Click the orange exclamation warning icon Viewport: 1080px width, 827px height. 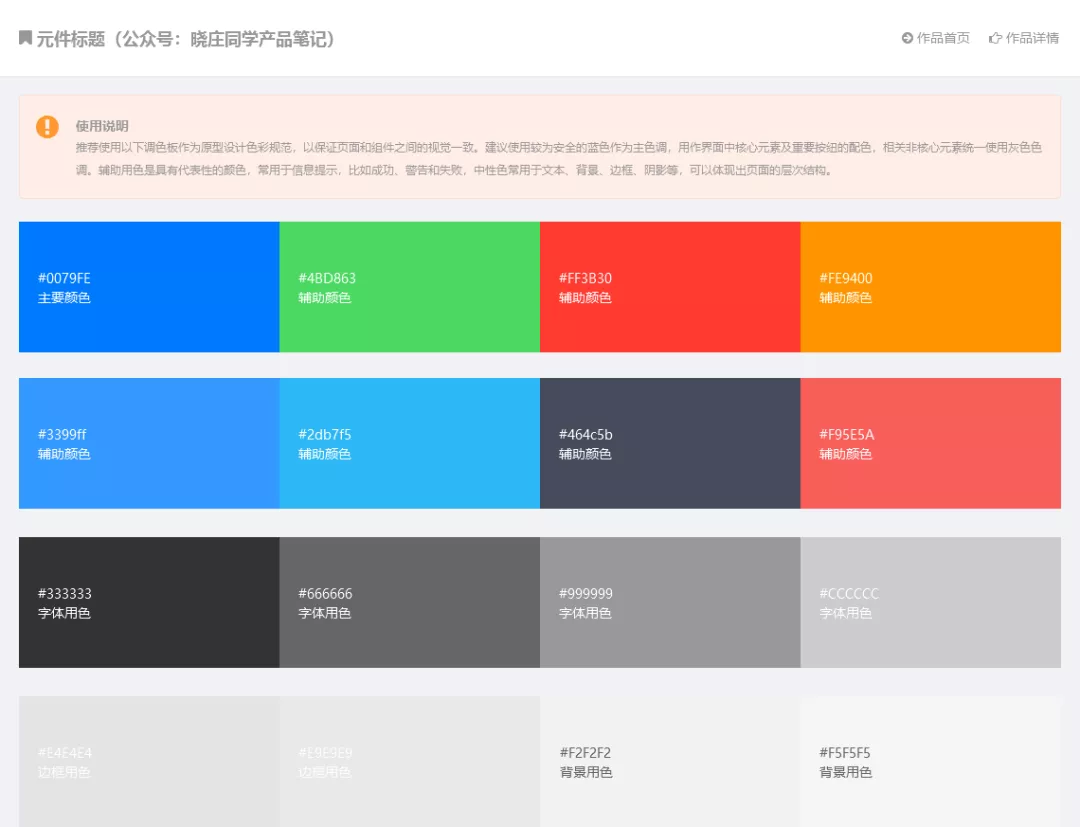(x=48, y=127)
